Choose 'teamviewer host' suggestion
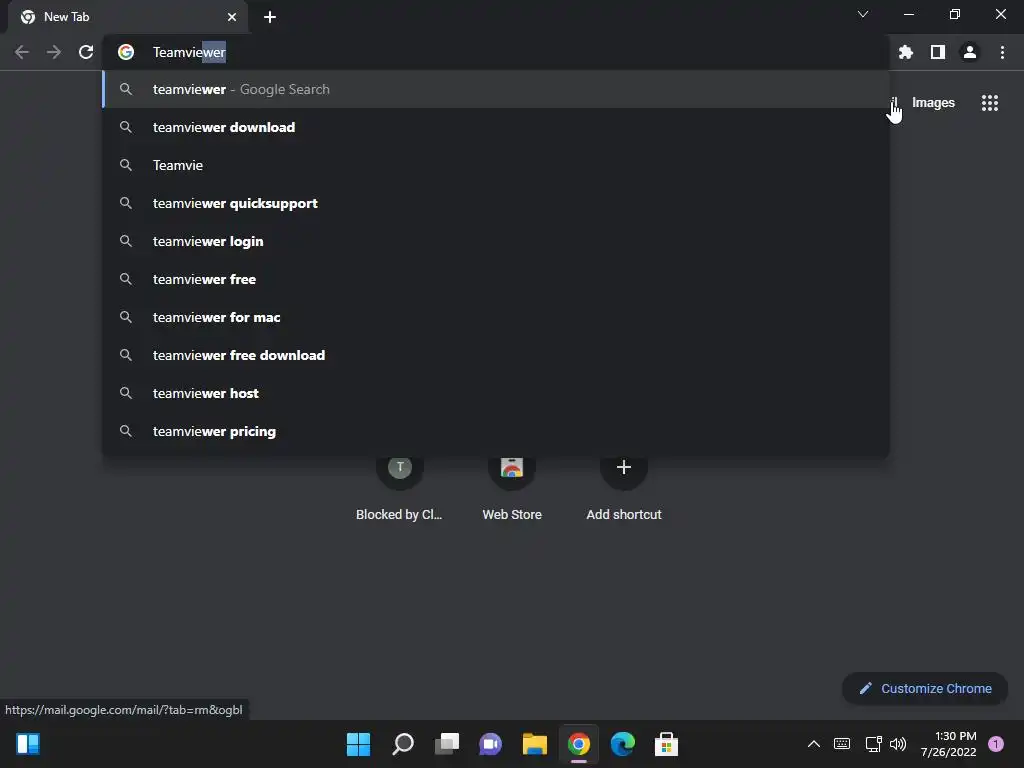 (496, 393)
